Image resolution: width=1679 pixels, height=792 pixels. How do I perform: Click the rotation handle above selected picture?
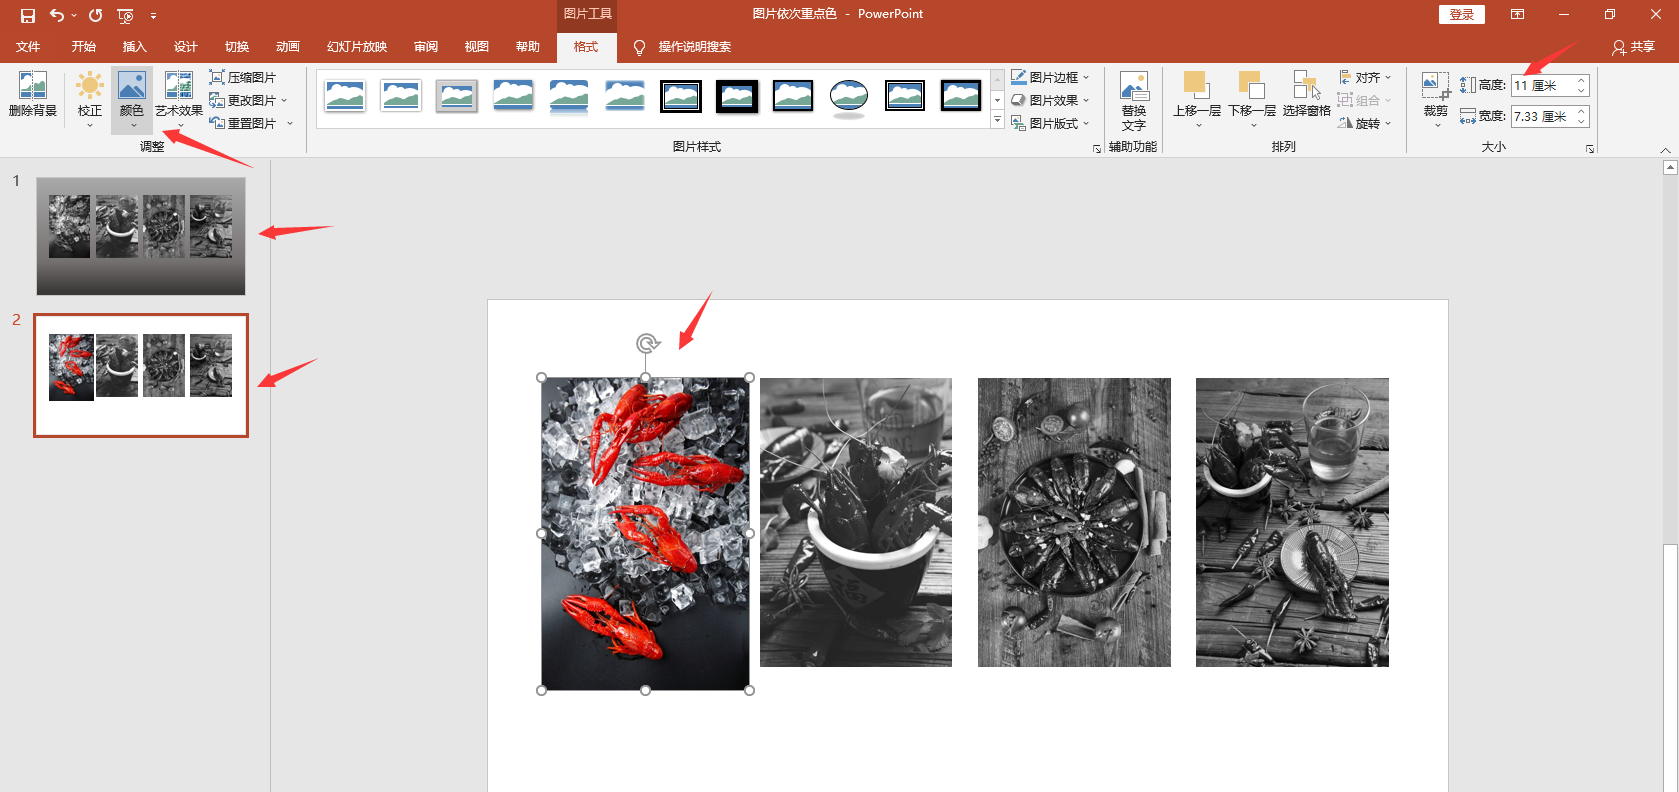click(647, 344)
